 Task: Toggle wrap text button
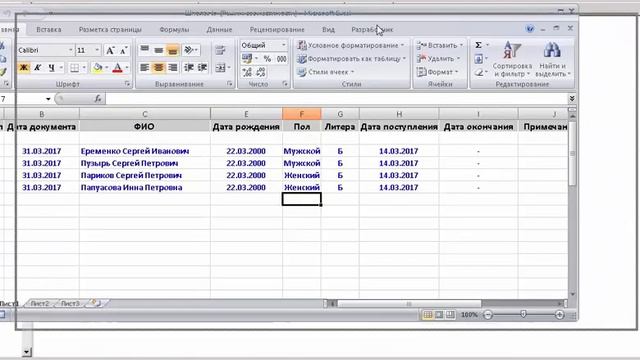point(220,50)
